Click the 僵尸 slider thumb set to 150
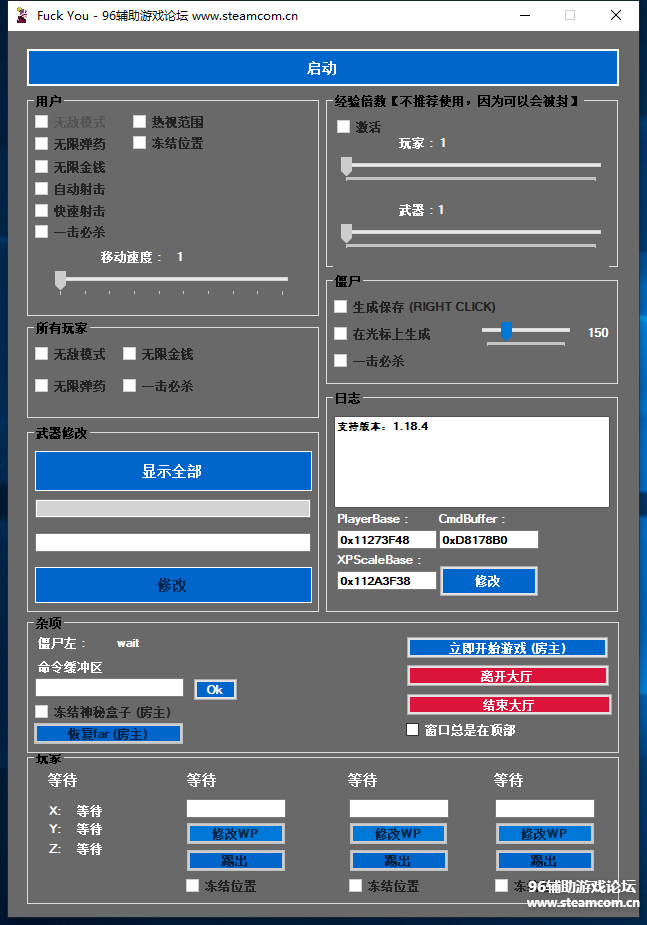 pyautogui.click(x=507, y=331)
